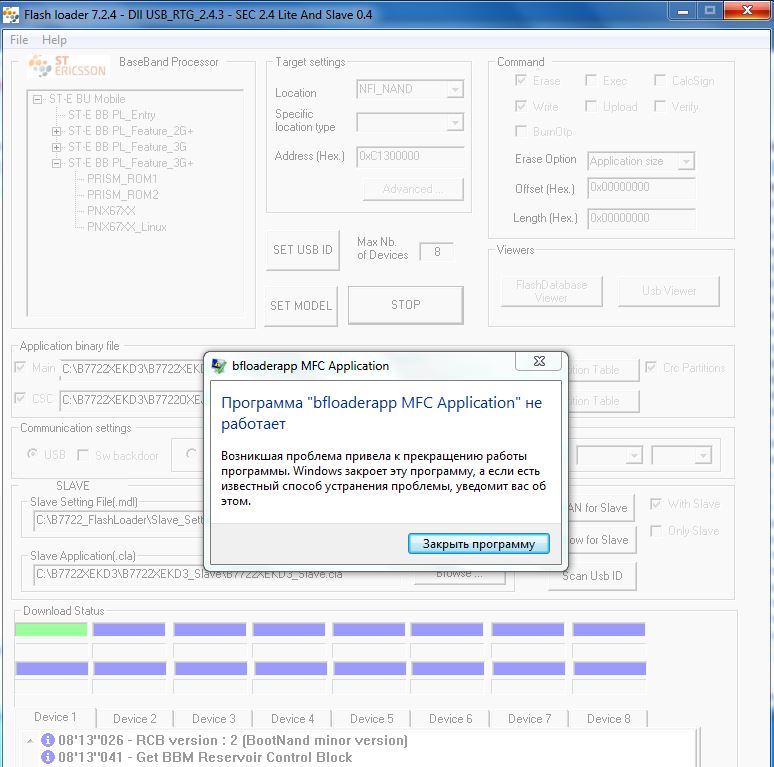This screenshot has width=774, height=767.
Task: Enable the Verify checkbox
Action: click(x=659, y=106)
